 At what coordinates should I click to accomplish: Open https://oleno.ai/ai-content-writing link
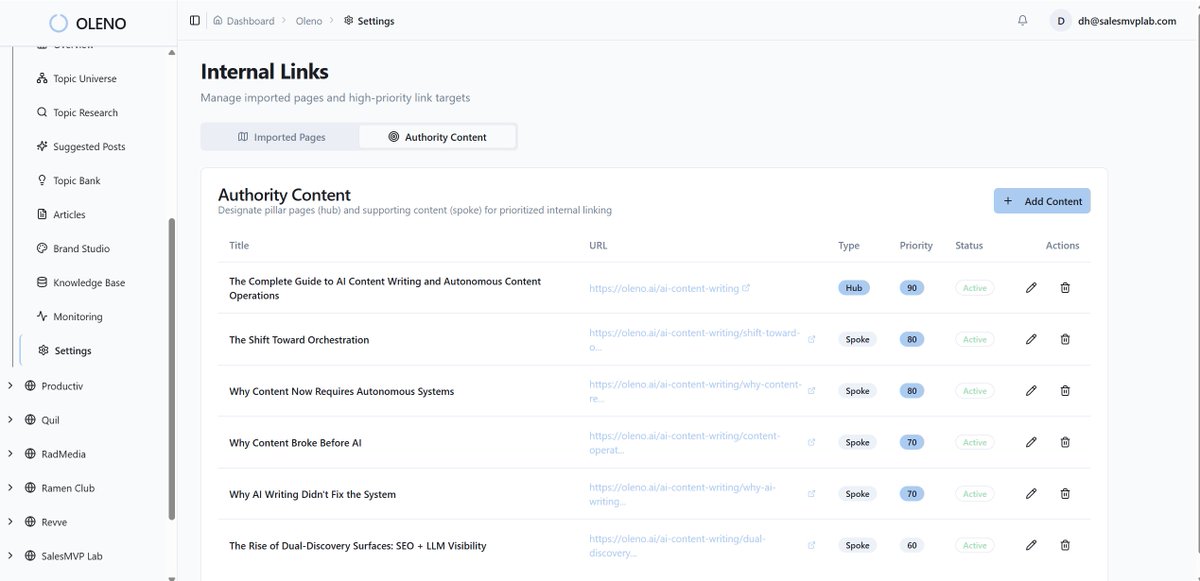point(664,288)
